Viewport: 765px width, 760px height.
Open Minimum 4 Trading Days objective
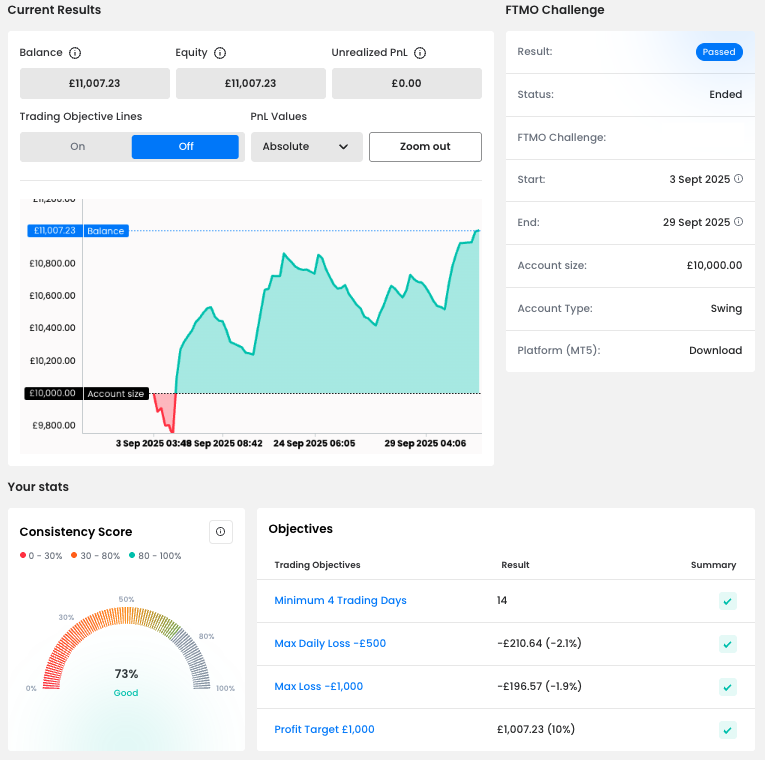pos(340,601)
